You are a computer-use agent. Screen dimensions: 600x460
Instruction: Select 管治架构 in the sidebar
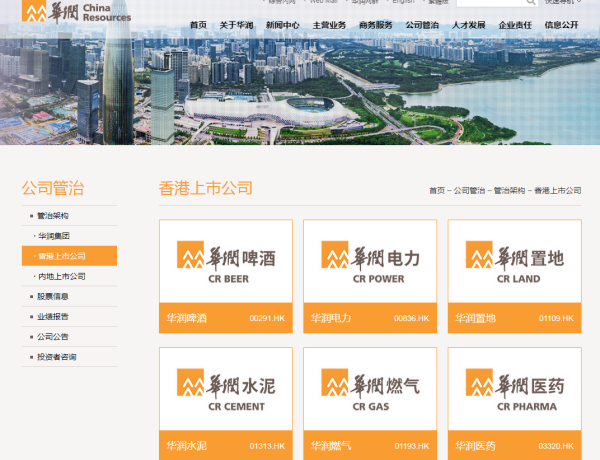point(69,216)
